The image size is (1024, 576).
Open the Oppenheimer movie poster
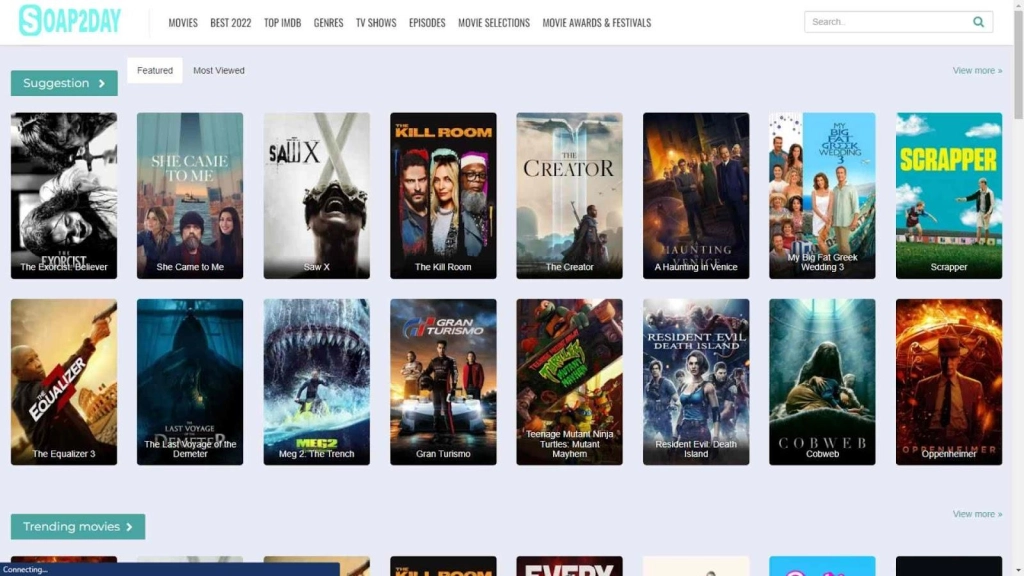[949, 381]
